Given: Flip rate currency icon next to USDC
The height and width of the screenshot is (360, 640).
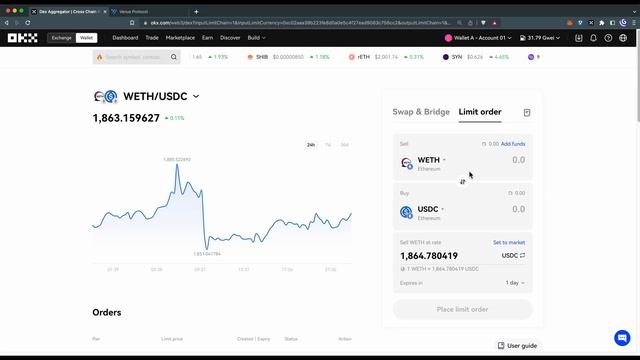Looking at the screenshot, I should (522, 256).
